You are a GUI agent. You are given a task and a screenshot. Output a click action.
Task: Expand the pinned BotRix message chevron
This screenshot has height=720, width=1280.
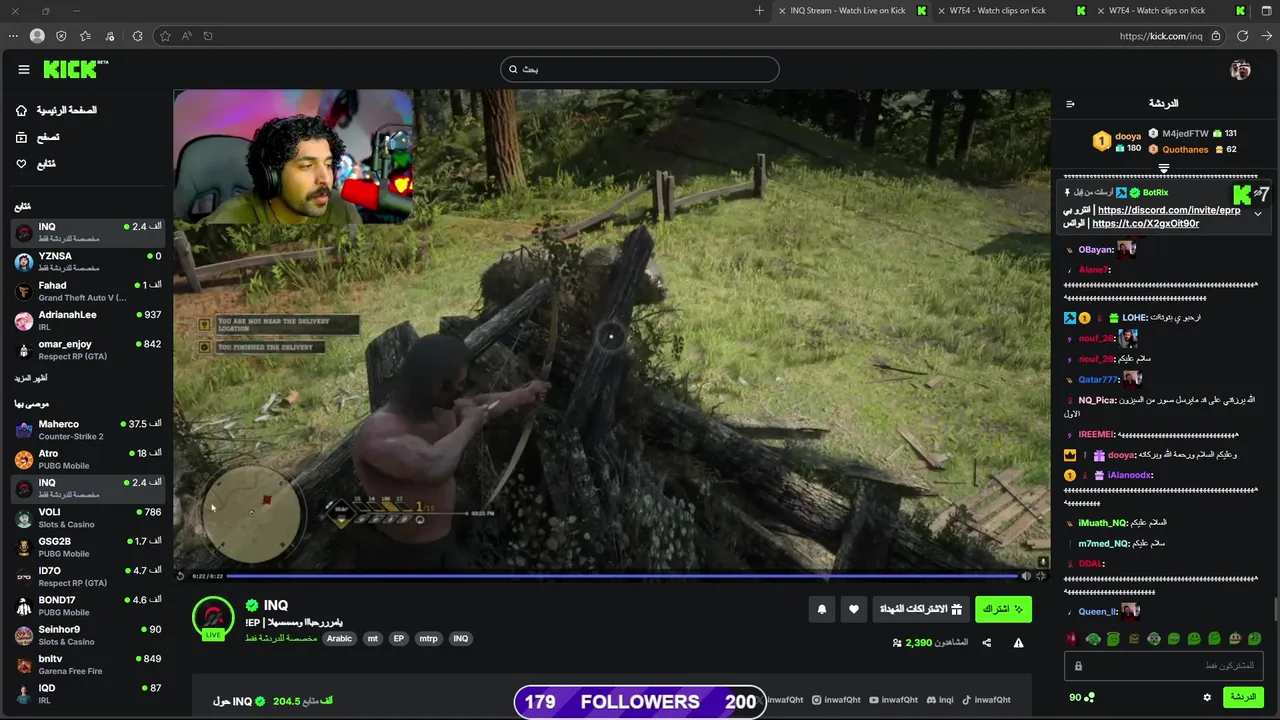point(1258,214)
